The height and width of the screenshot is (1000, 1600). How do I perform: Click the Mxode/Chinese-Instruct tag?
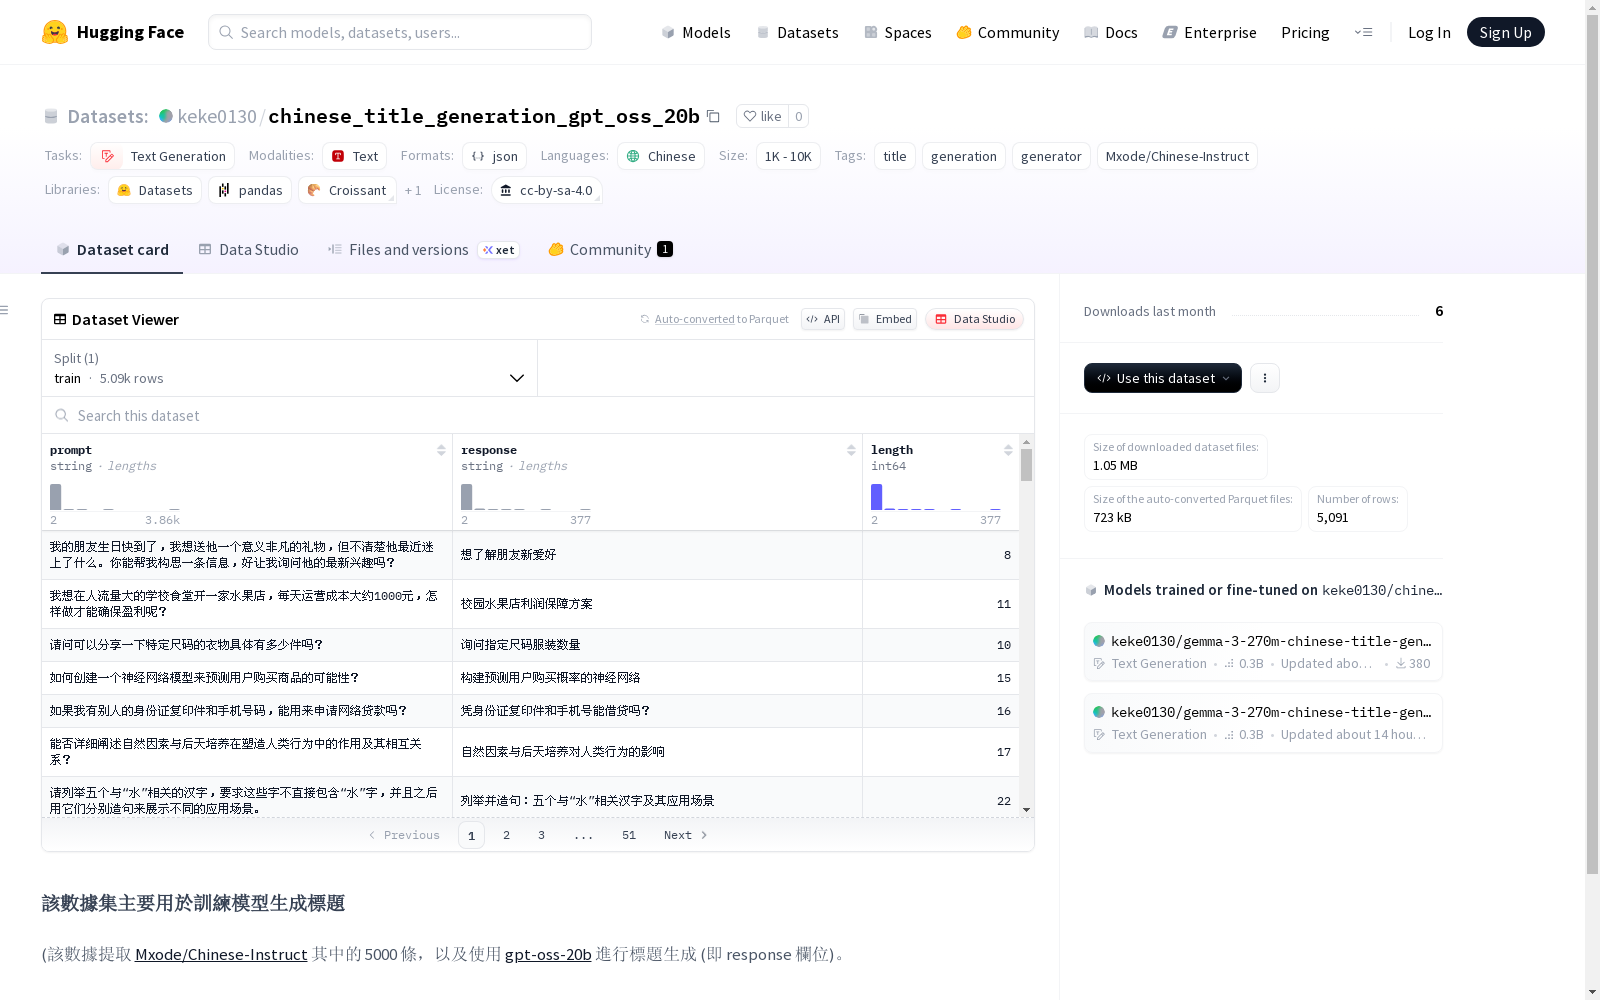point(1177,156)
